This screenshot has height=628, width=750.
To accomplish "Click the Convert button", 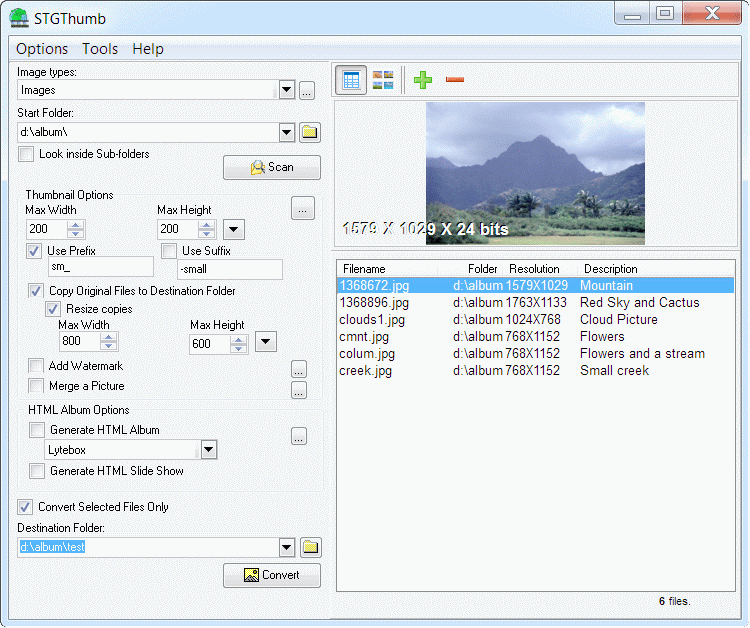I will coord(272,575).
